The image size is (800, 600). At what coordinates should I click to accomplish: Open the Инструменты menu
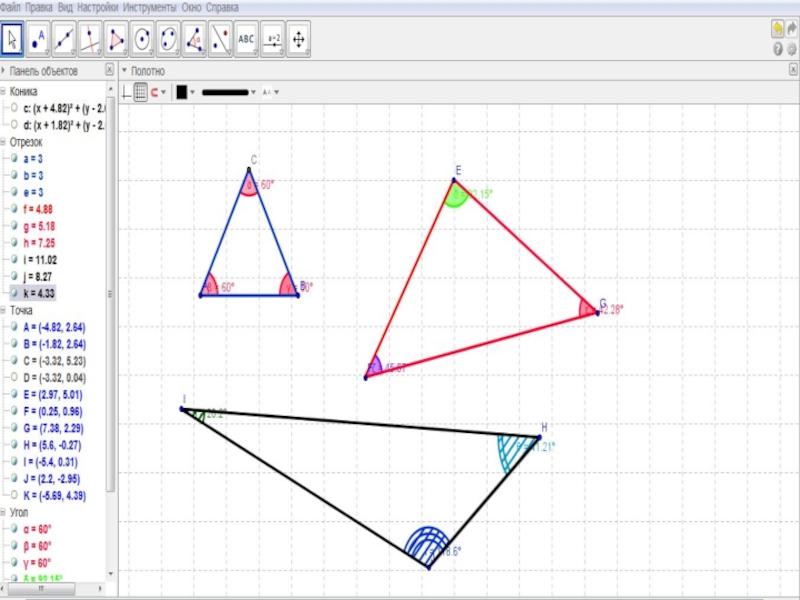(149, 6)
